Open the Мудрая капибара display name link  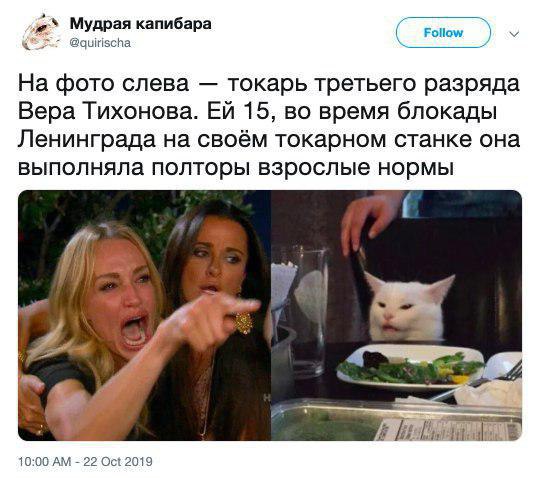click(141, 23)
